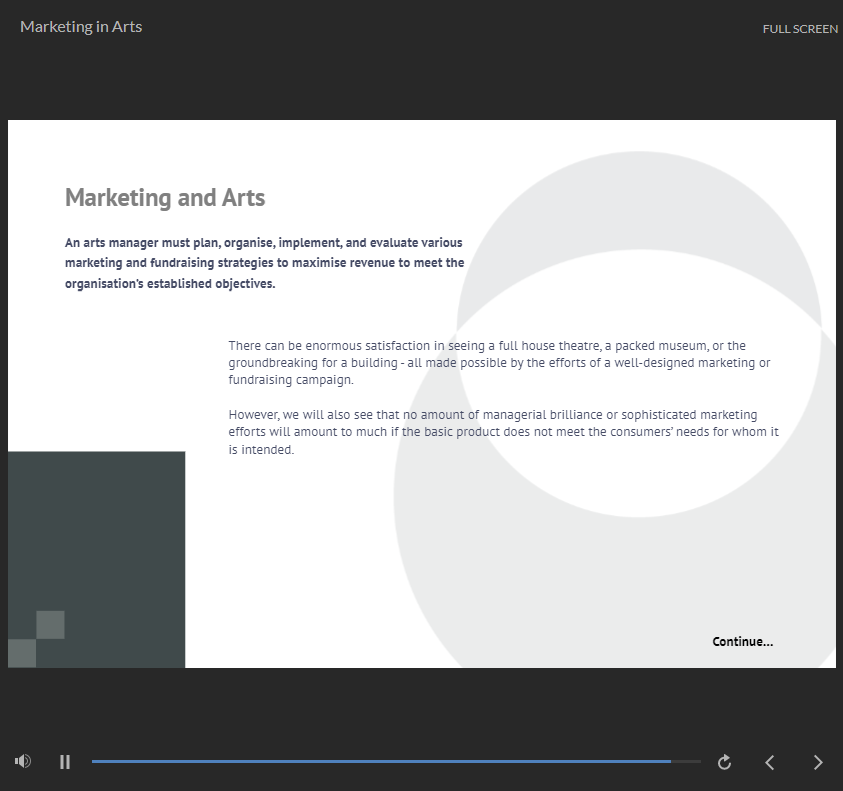Click the blue played portion of the seekbar
This screenshot has width=843, height=791.
tap(380, 762)
